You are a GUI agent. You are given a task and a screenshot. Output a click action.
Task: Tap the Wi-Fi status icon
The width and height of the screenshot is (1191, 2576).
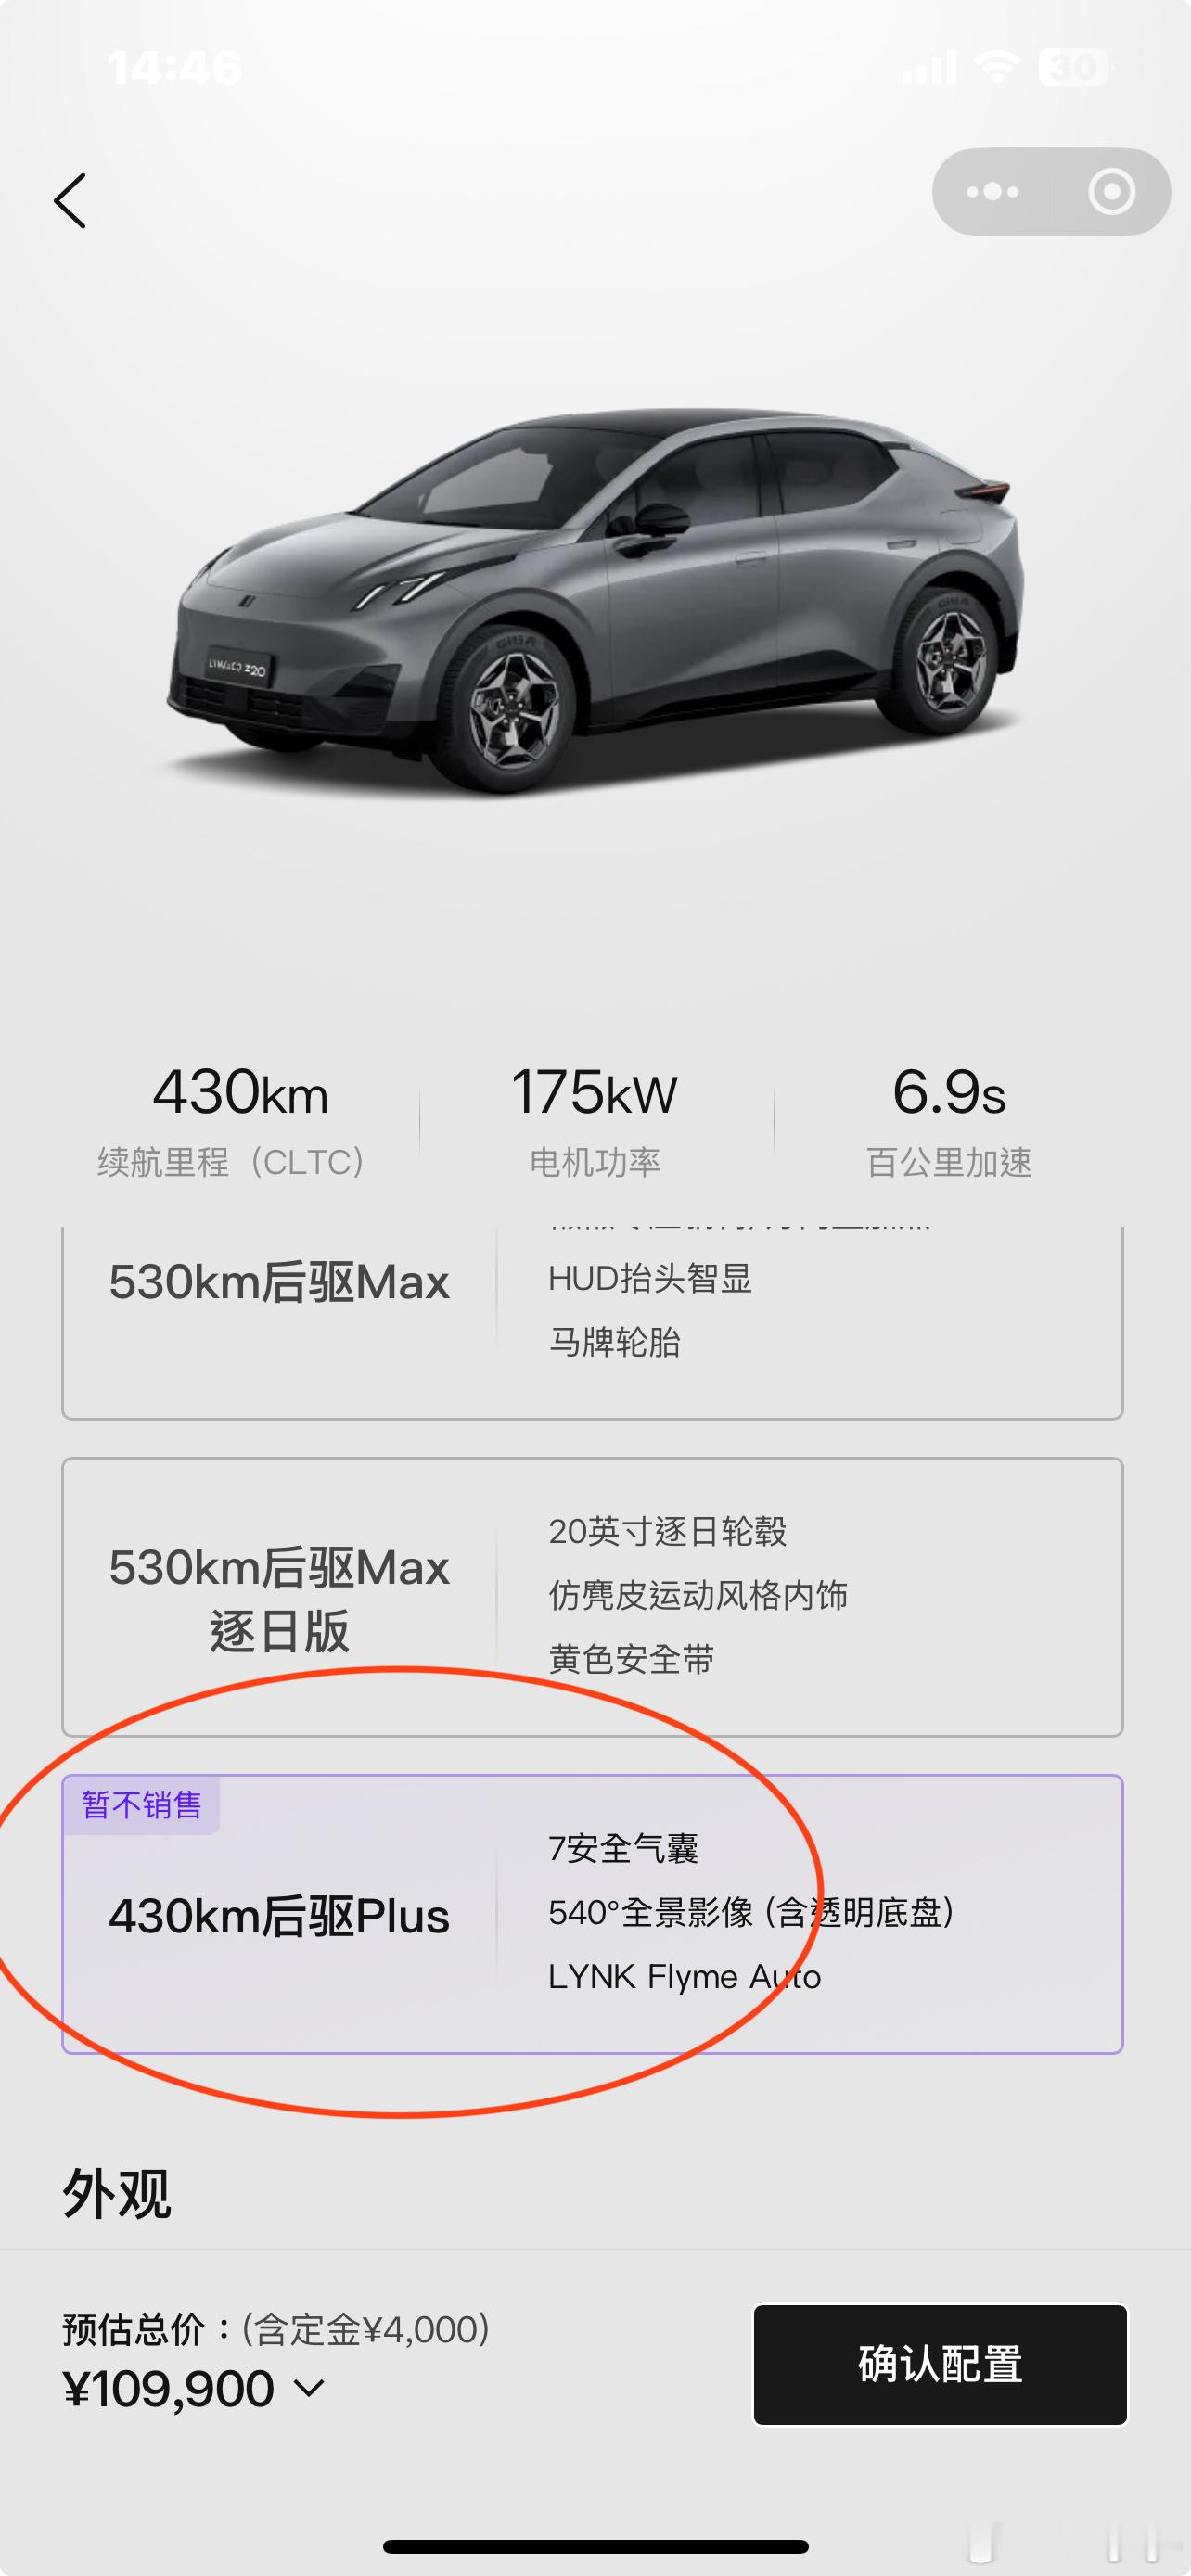coord(996,67)
